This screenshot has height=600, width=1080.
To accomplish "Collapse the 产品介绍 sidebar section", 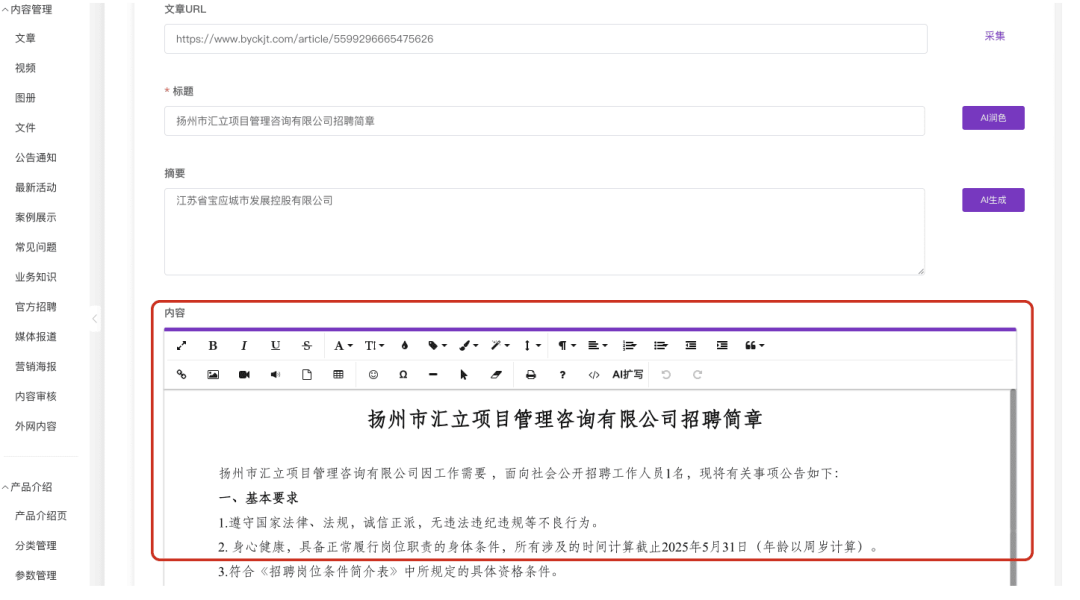I will pyautogui.click(x=28, y=487).
